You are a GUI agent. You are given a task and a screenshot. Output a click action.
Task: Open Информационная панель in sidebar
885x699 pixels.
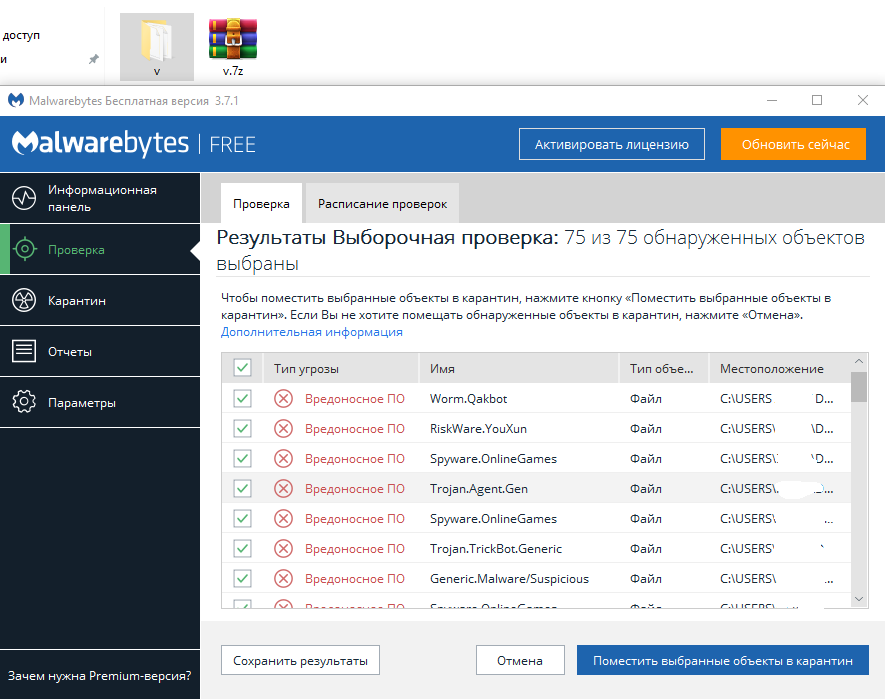(x=100, y=198)
